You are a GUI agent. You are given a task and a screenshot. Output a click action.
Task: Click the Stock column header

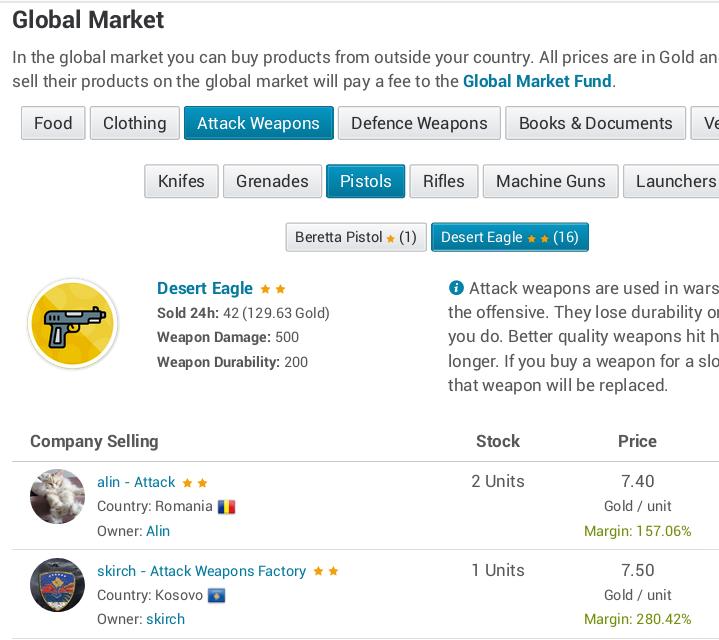498,441
